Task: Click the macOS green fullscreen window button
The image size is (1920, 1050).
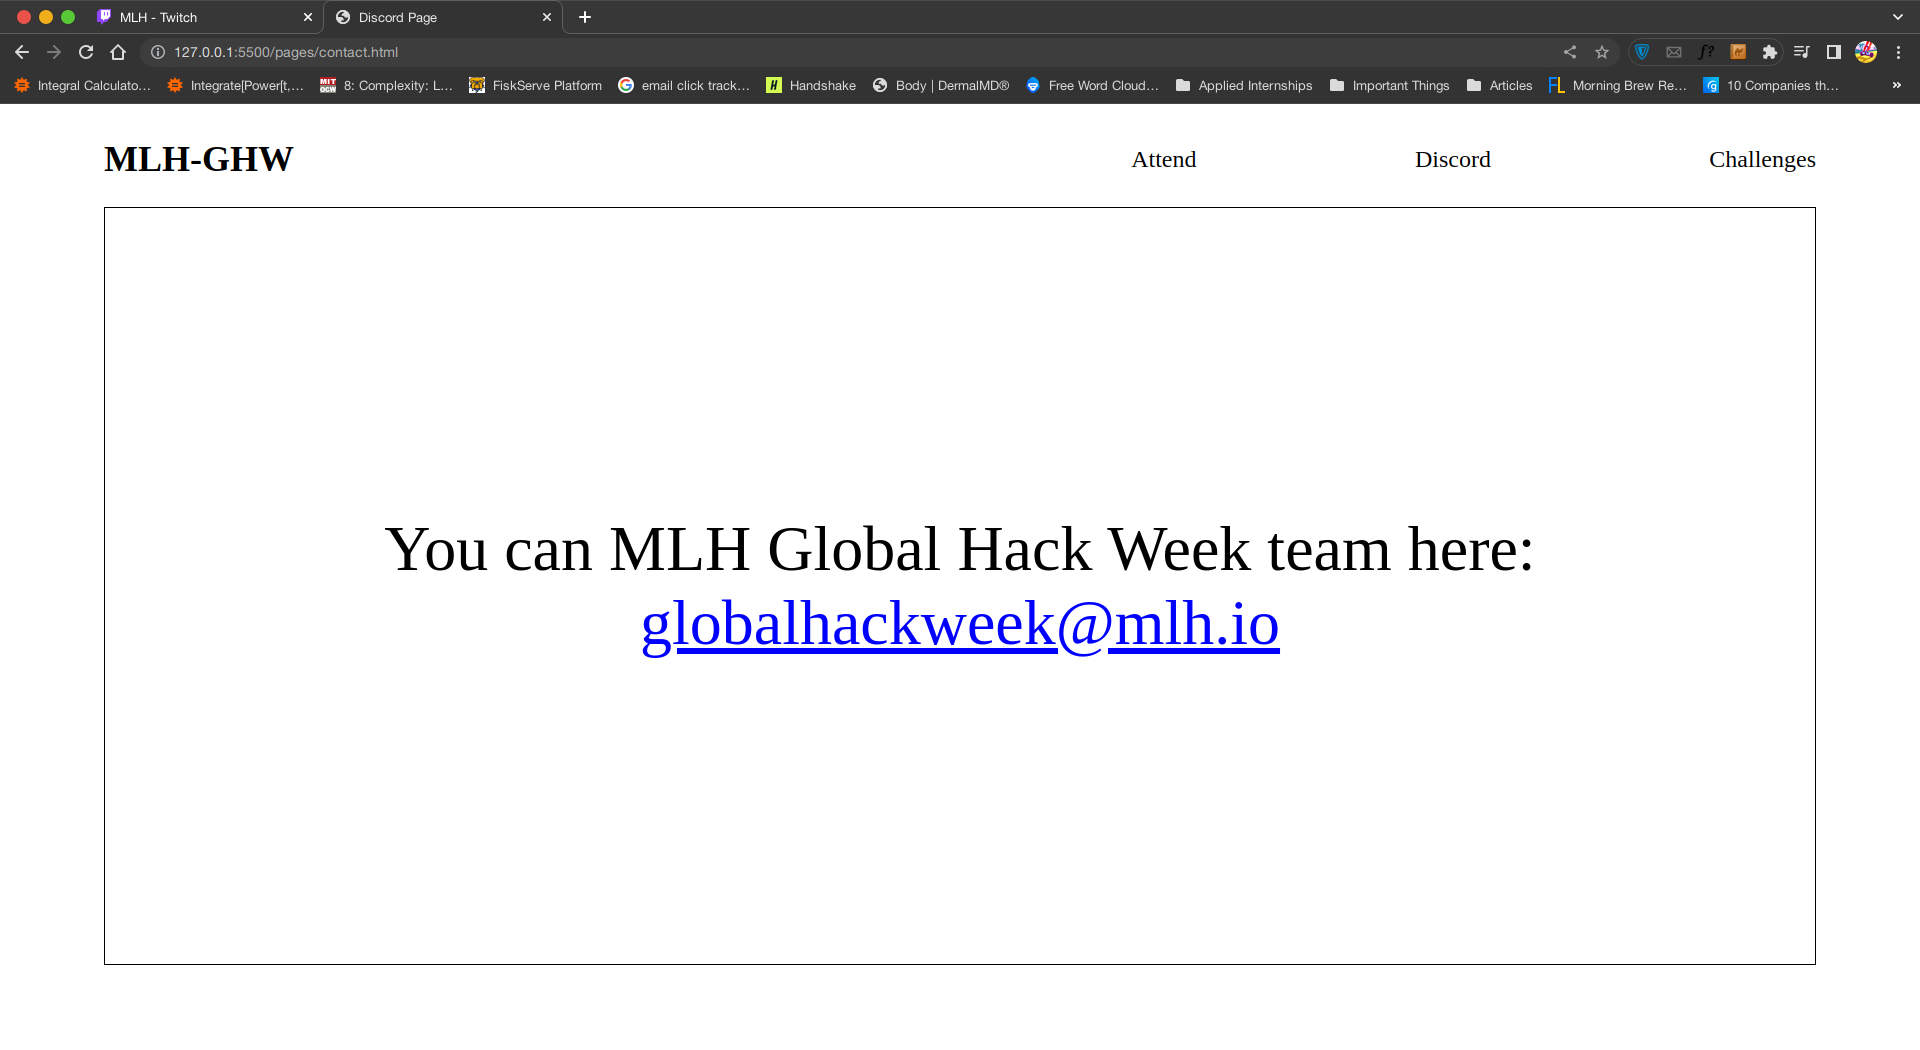Action: point(68,17)
